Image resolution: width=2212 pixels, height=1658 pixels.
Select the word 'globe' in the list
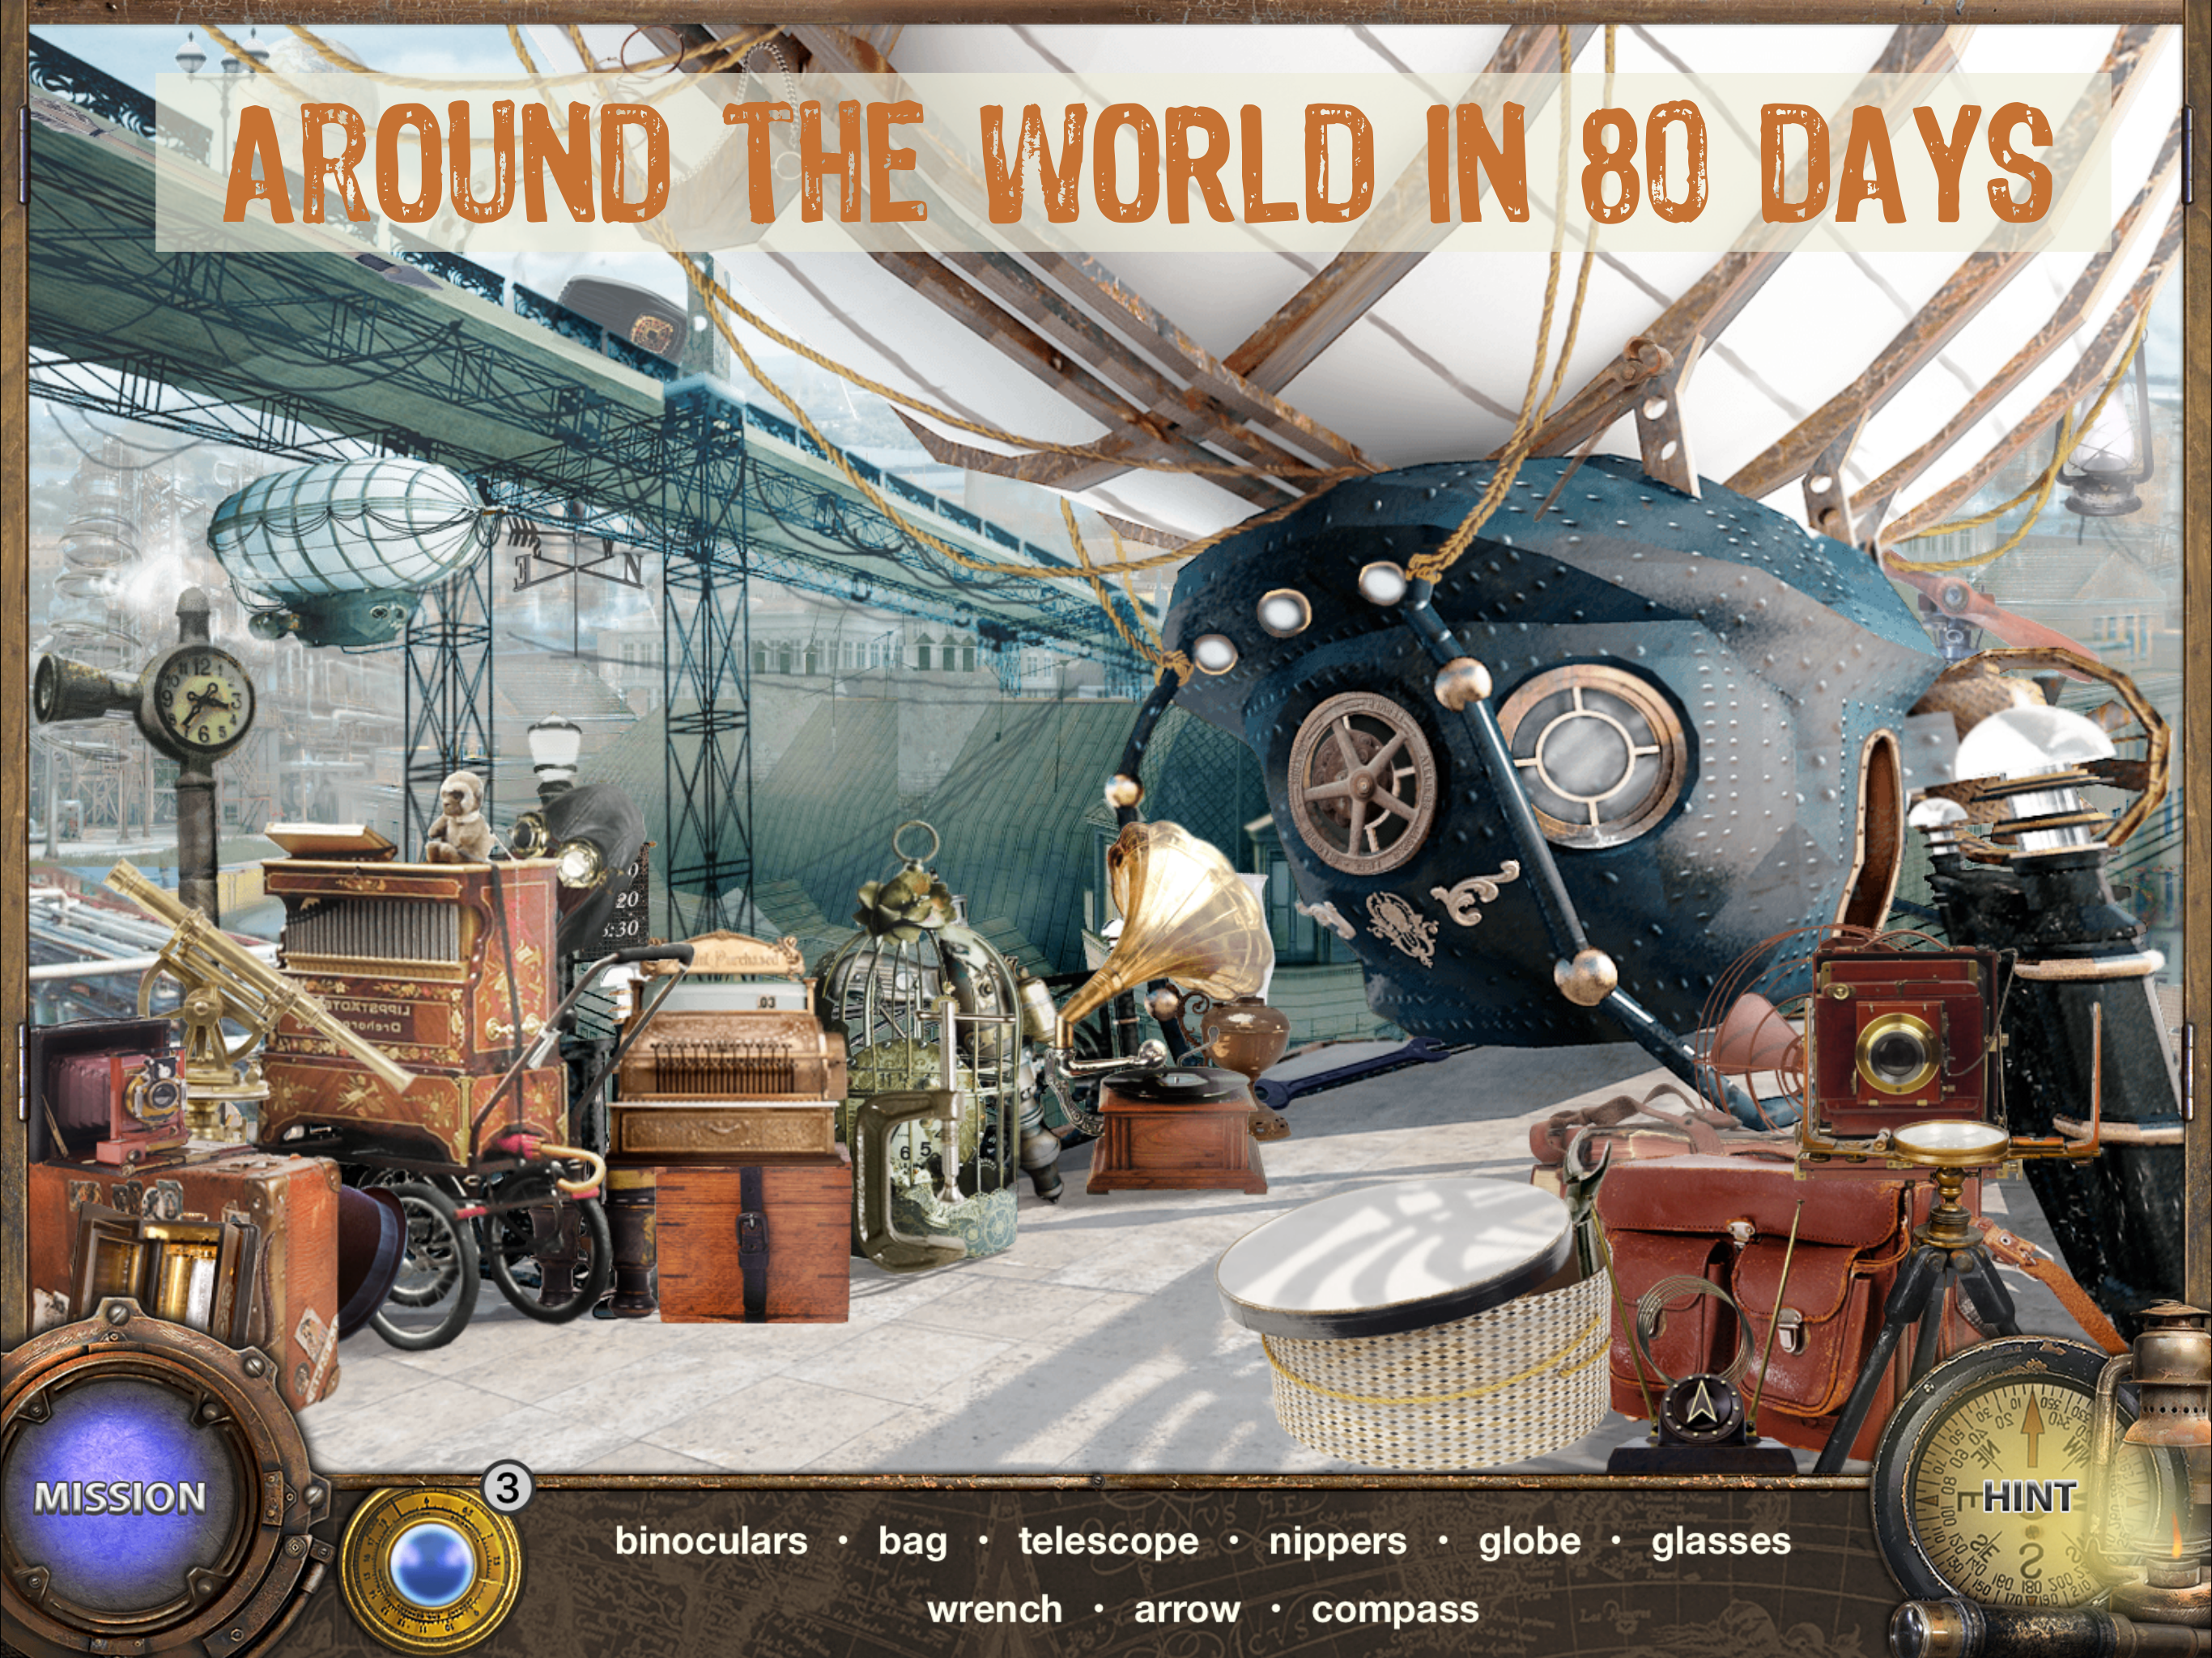(1529, 1541)
